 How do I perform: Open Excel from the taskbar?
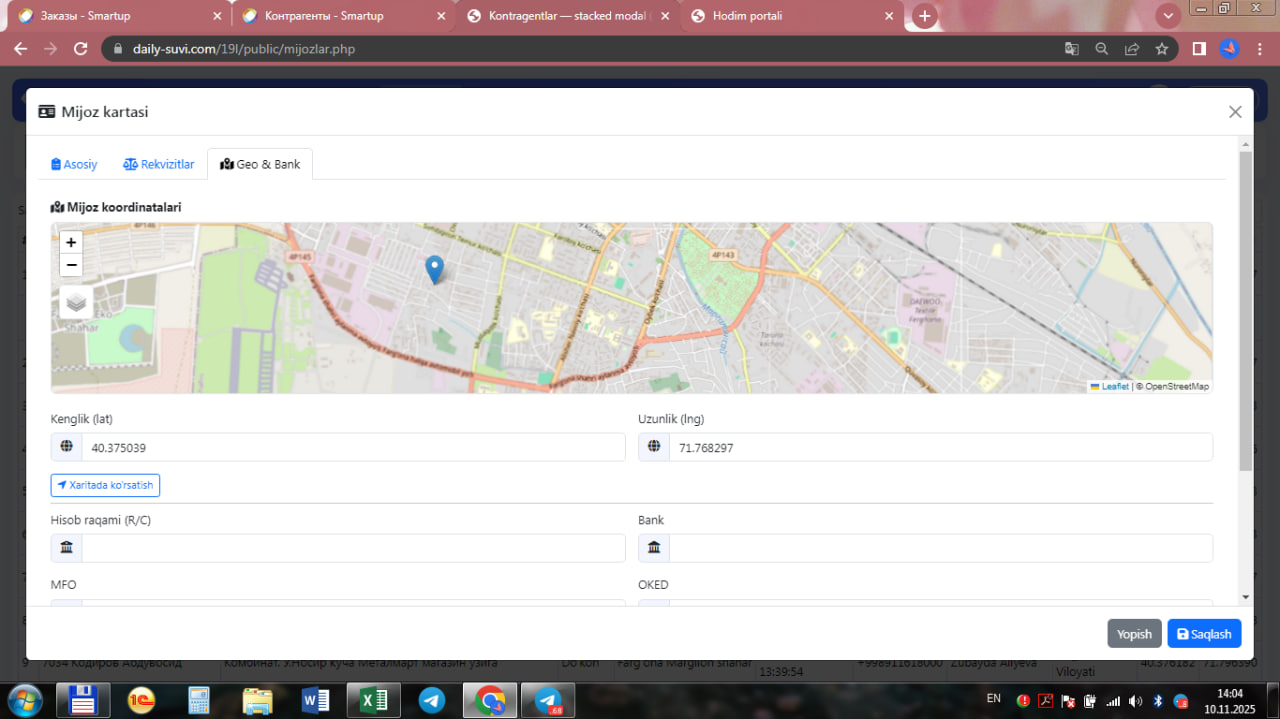373,700
